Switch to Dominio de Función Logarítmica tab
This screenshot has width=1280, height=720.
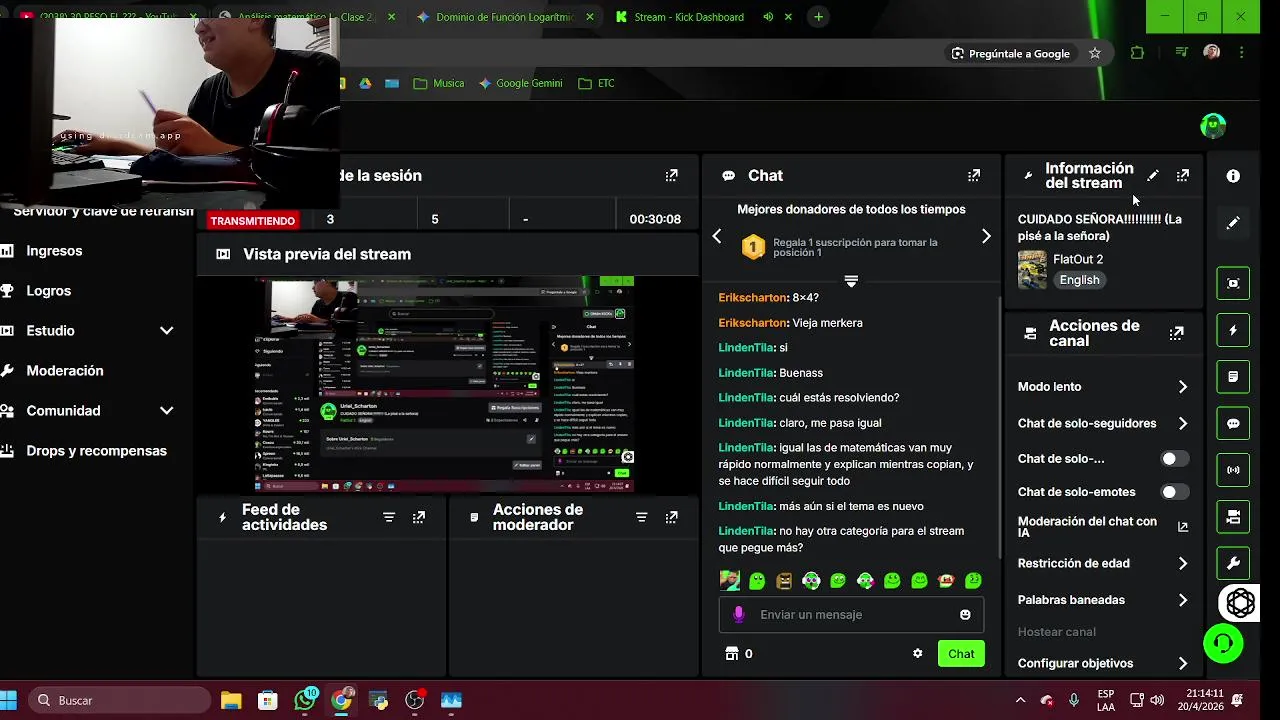point(506,17)
